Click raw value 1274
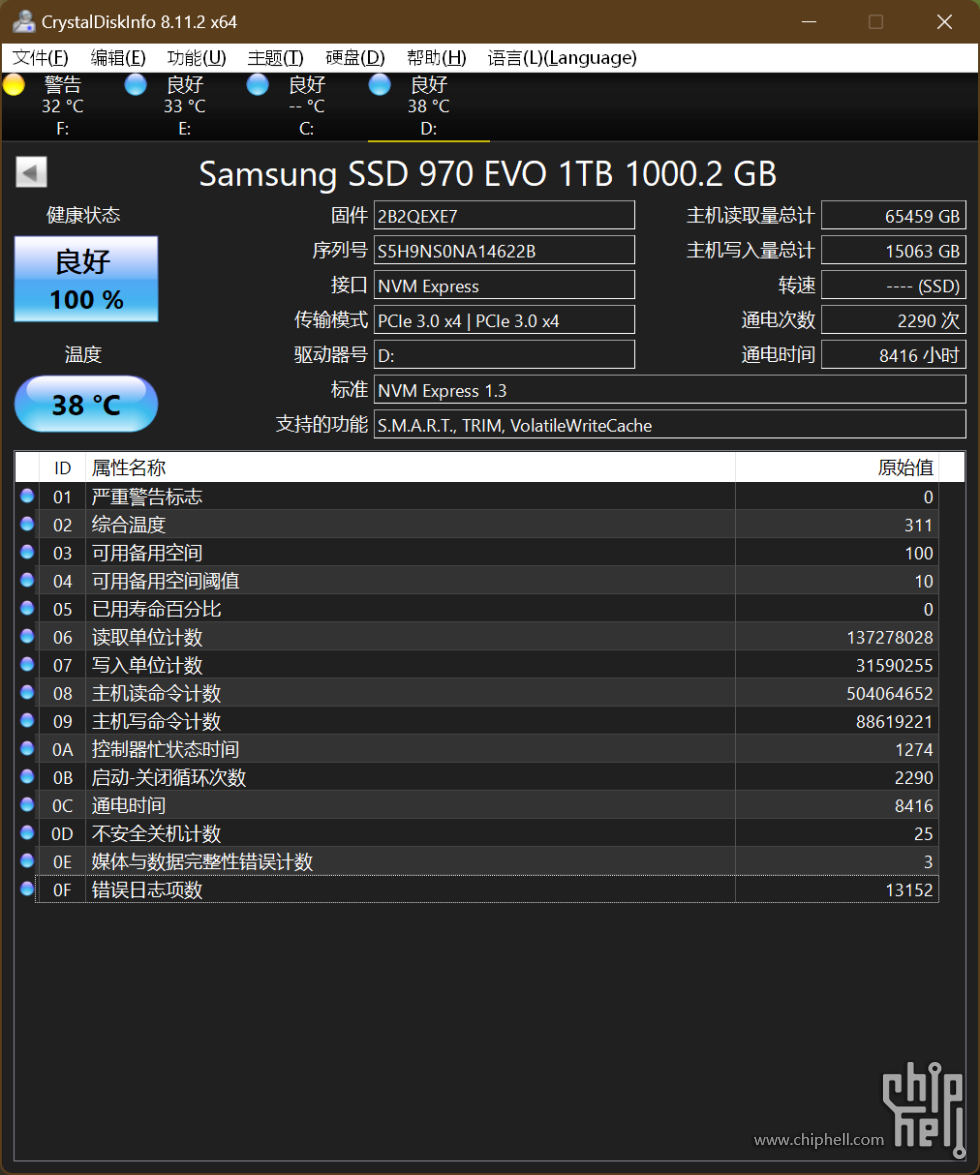Image resolution: width=980 pixels, height=1175 pixels. point(914,750)
